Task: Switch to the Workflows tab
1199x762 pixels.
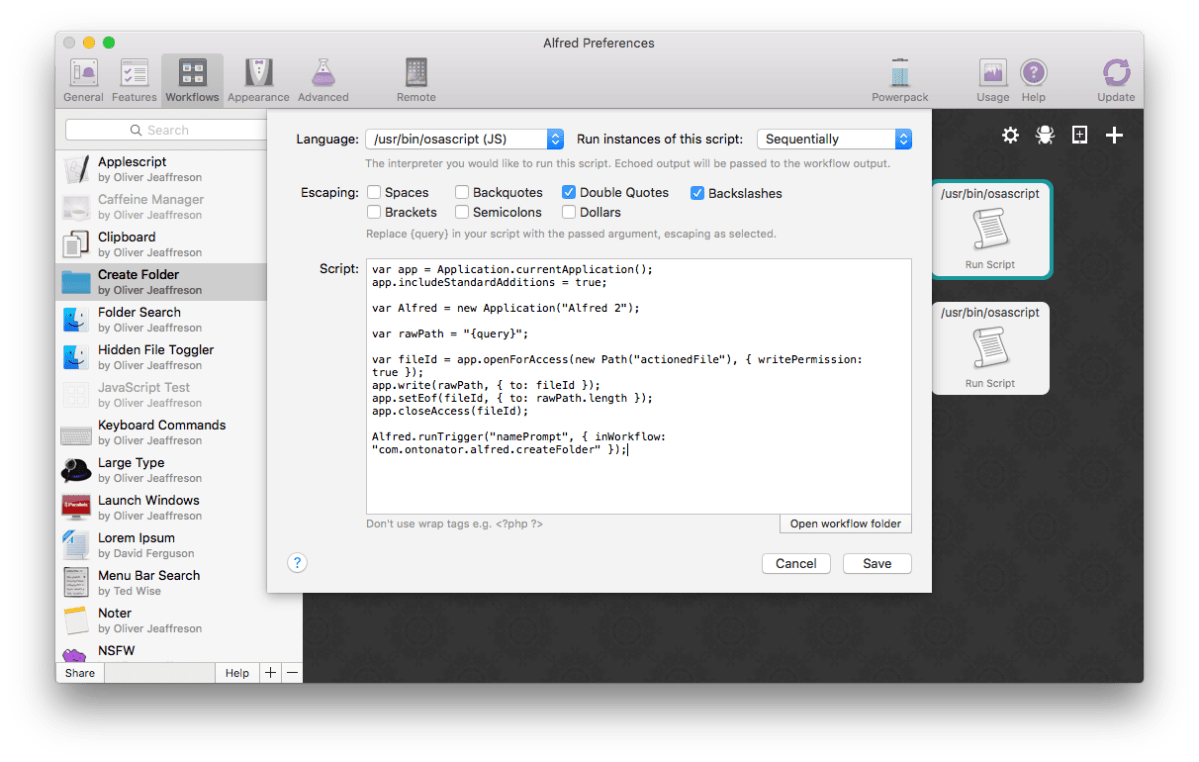Action: 192,80
